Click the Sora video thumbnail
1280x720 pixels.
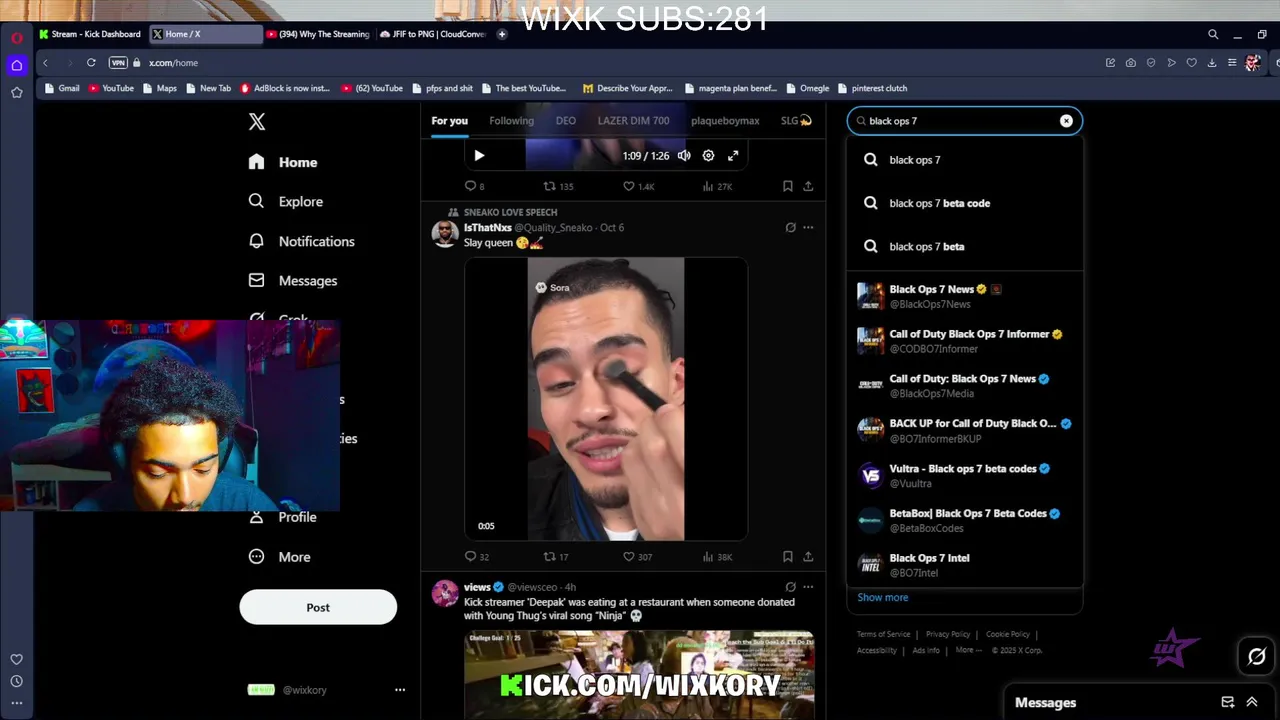coord(606,399)
